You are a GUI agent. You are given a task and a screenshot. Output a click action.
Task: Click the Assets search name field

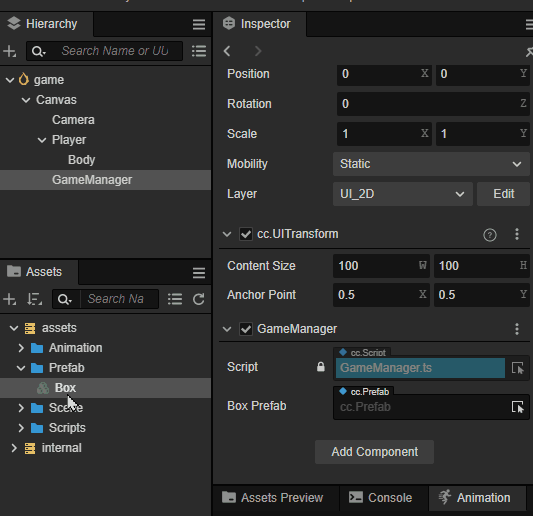click(119, 299)
